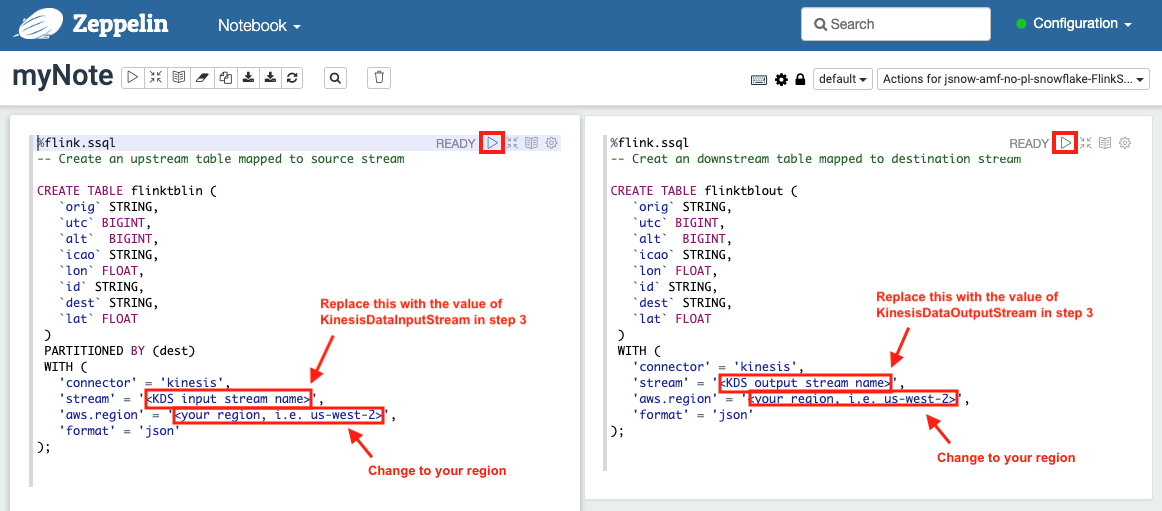Screen dimensions: 1162x511
Task: Open the Notebook menu
Action: point(259,25)
